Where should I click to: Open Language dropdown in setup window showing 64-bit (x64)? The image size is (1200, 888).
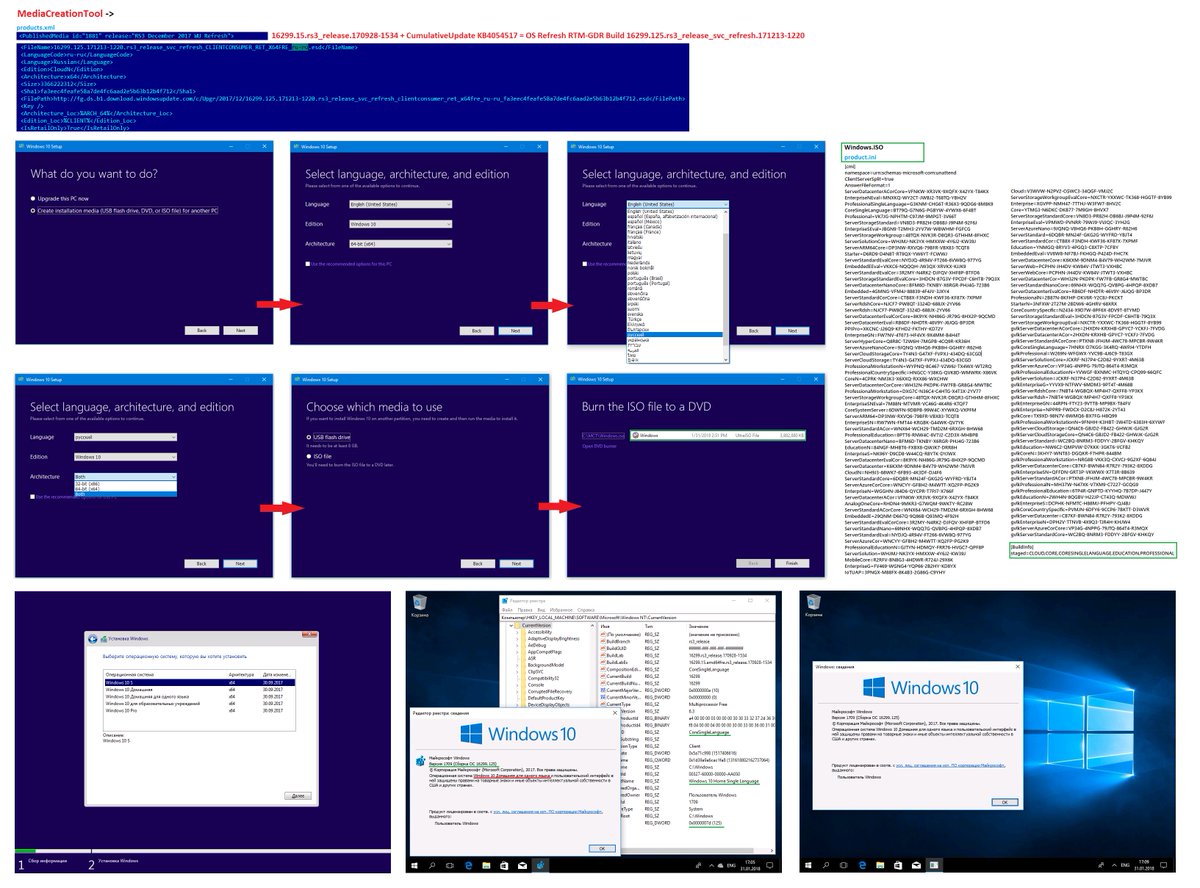pyautogui.click(x=400, y=204)
